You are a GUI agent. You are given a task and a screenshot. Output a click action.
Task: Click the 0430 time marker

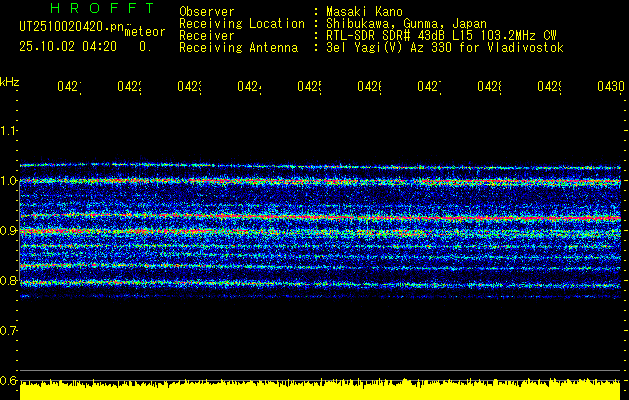click(611, 87)
